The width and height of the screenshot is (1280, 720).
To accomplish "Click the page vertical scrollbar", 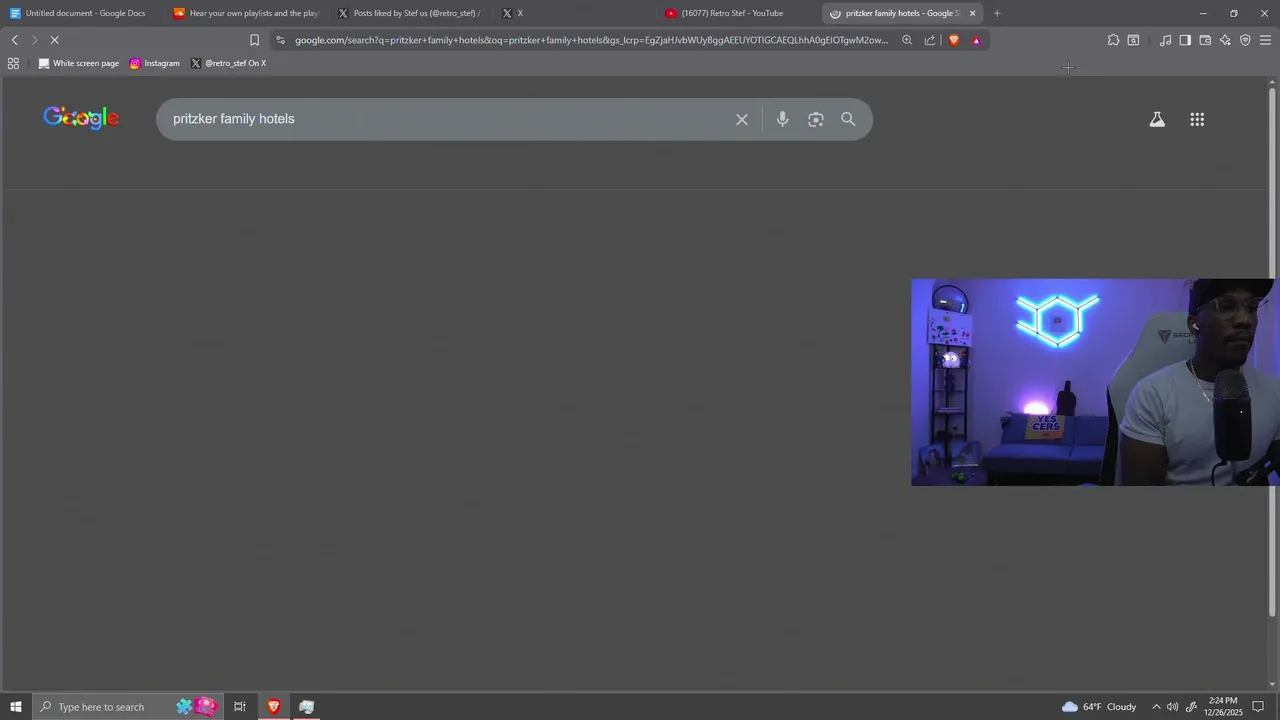I will (x=1274, y=350).
